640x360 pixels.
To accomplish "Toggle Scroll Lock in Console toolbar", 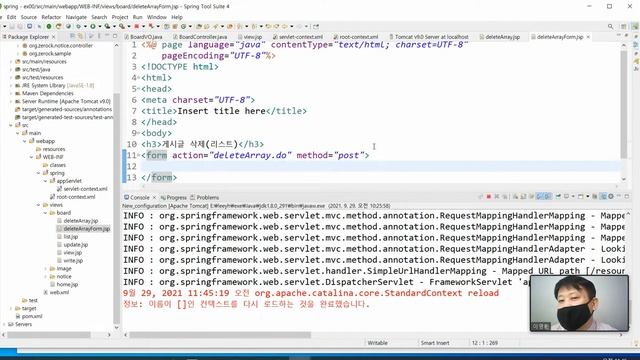I will (522, 197).
